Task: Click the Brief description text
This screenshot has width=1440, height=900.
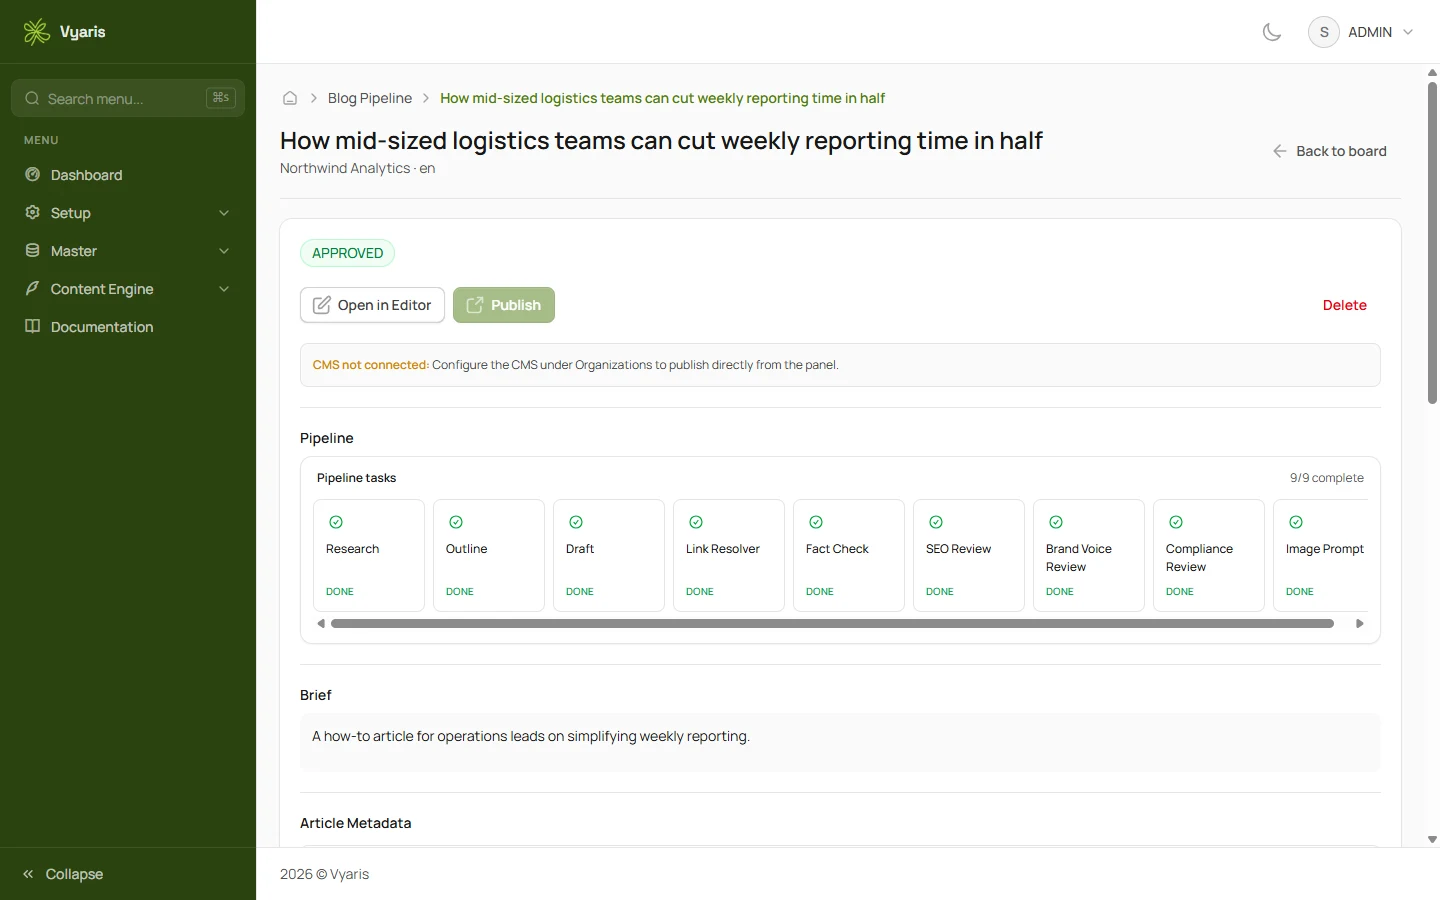Action: tap(531, 736)
